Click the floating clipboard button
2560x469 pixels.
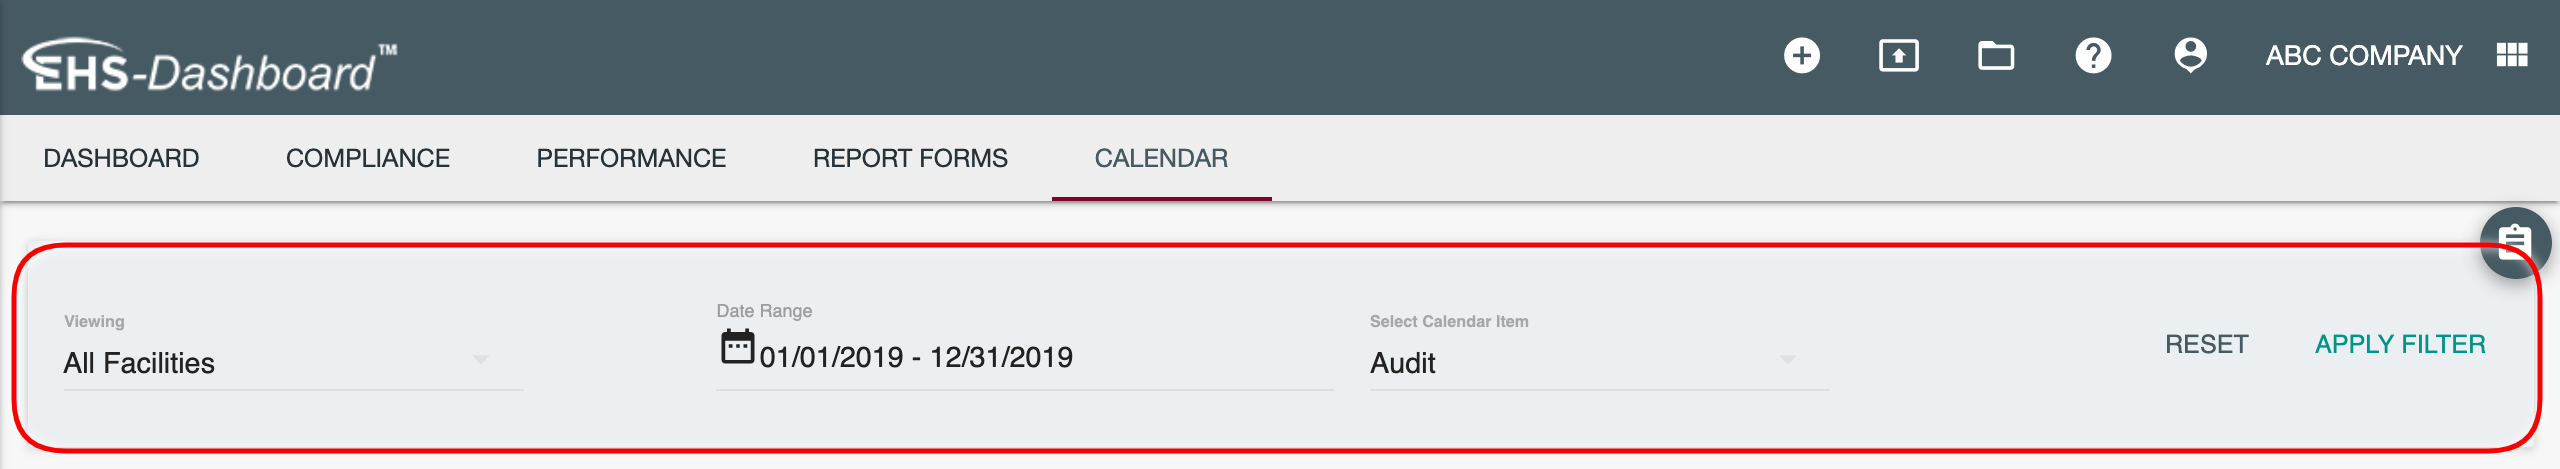pyautogui.click(x=2514, y=243)
